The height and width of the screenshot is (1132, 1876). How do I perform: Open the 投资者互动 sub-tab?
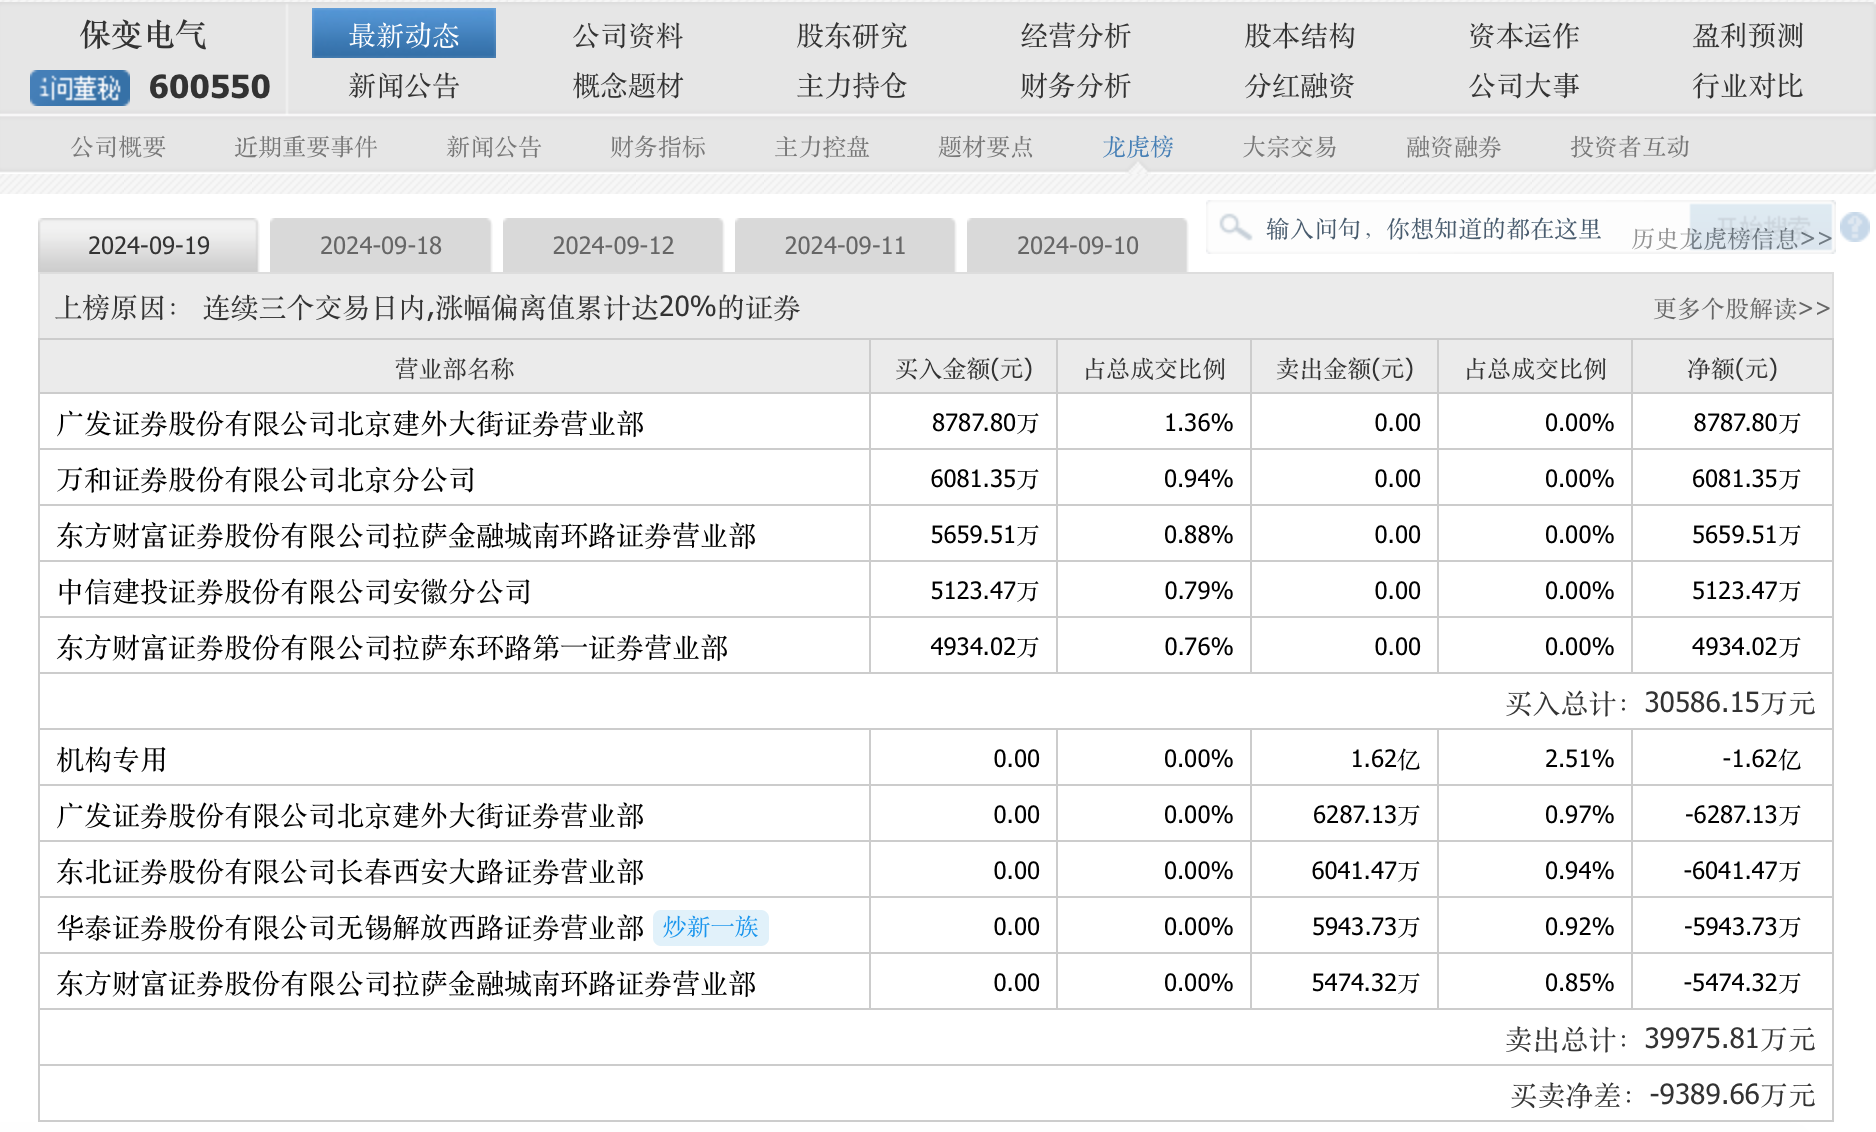pyautogui.click(x=1629, y=147)
